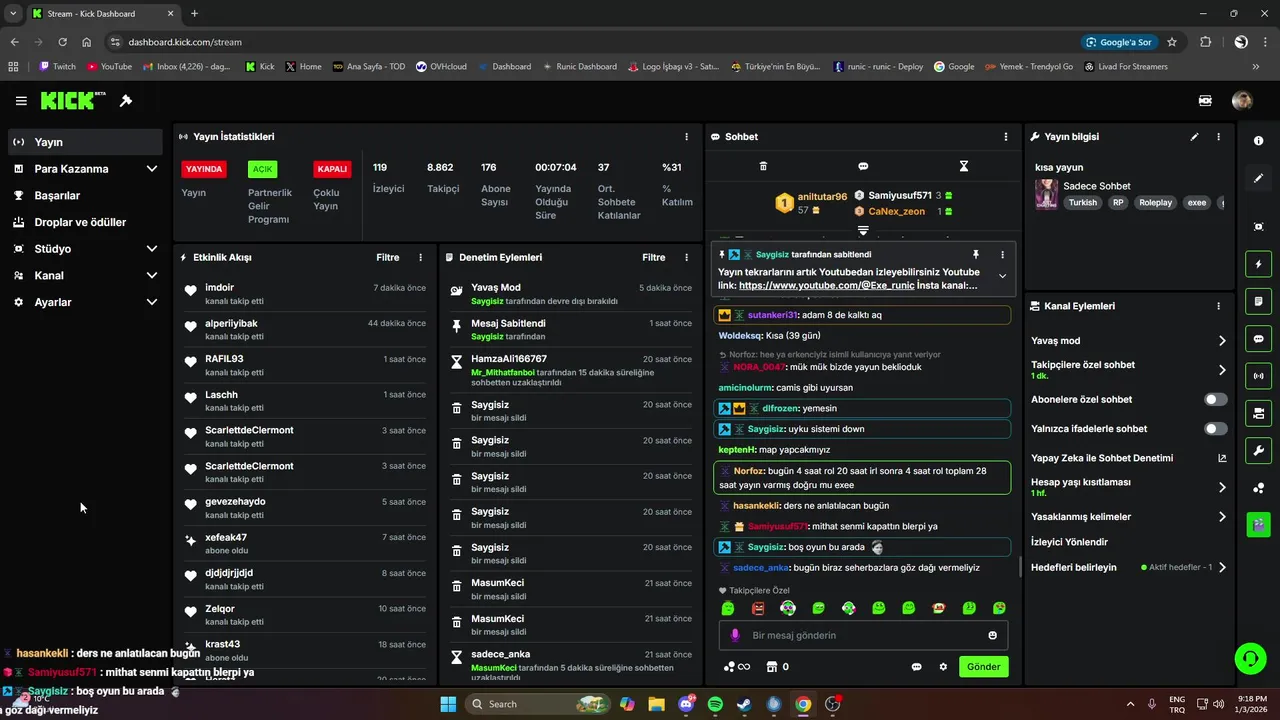
Task: Open Yasaklanmış kelimeler arrow
Action: pos(1222,517)
